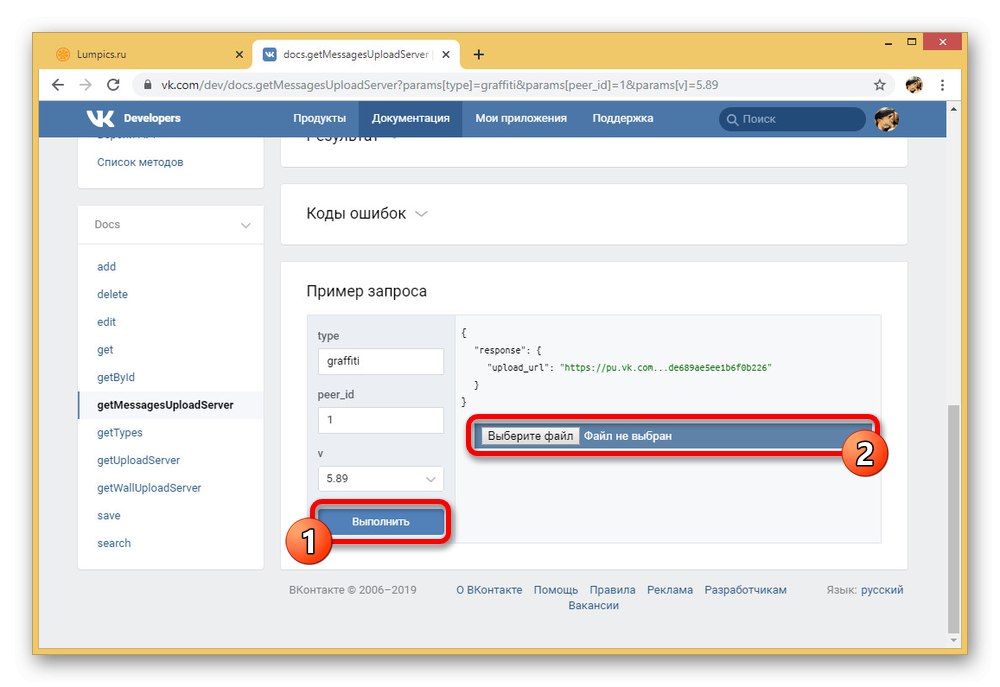1000x687 pixels.
Task: Click the Выберите файл button
Action: (x=530, y=436)
